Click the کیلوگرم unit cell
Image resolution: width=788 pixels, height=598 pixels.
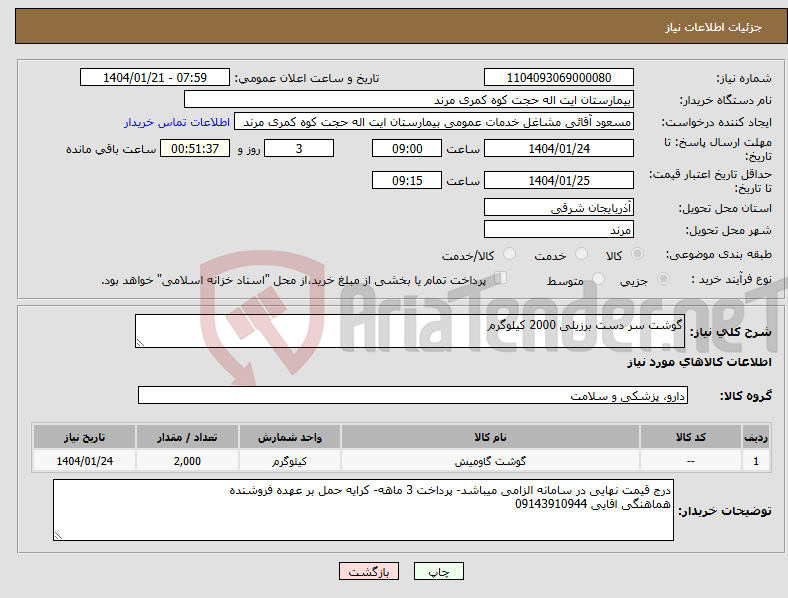click(x=290, y=461)
